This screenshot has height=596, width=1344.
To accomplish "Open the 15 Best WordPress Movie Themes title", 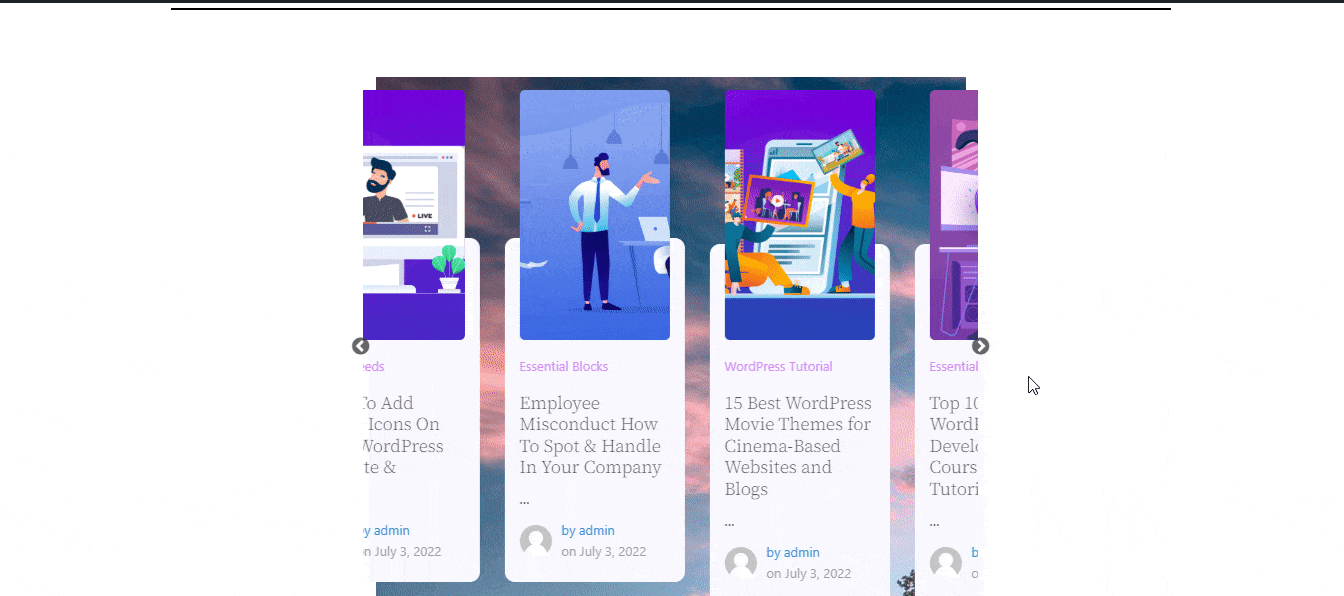I will (x=798, y=446).
